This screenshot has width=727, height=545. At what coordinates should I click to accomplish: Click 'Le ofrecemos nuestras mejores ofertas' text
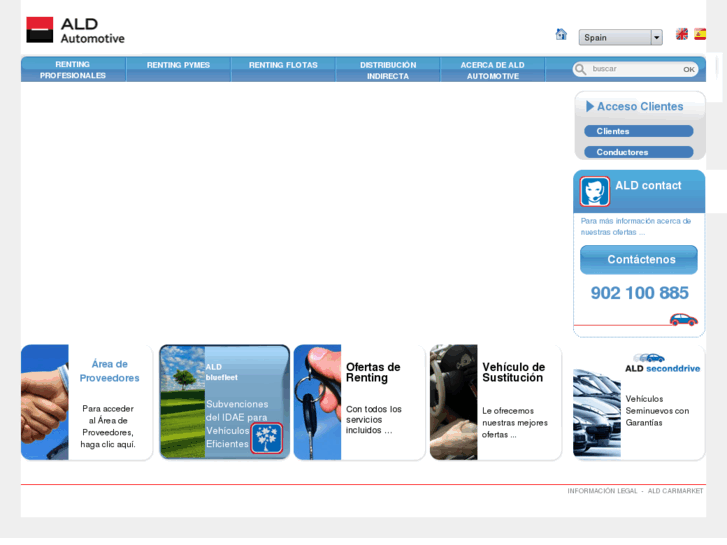(515, 423)
